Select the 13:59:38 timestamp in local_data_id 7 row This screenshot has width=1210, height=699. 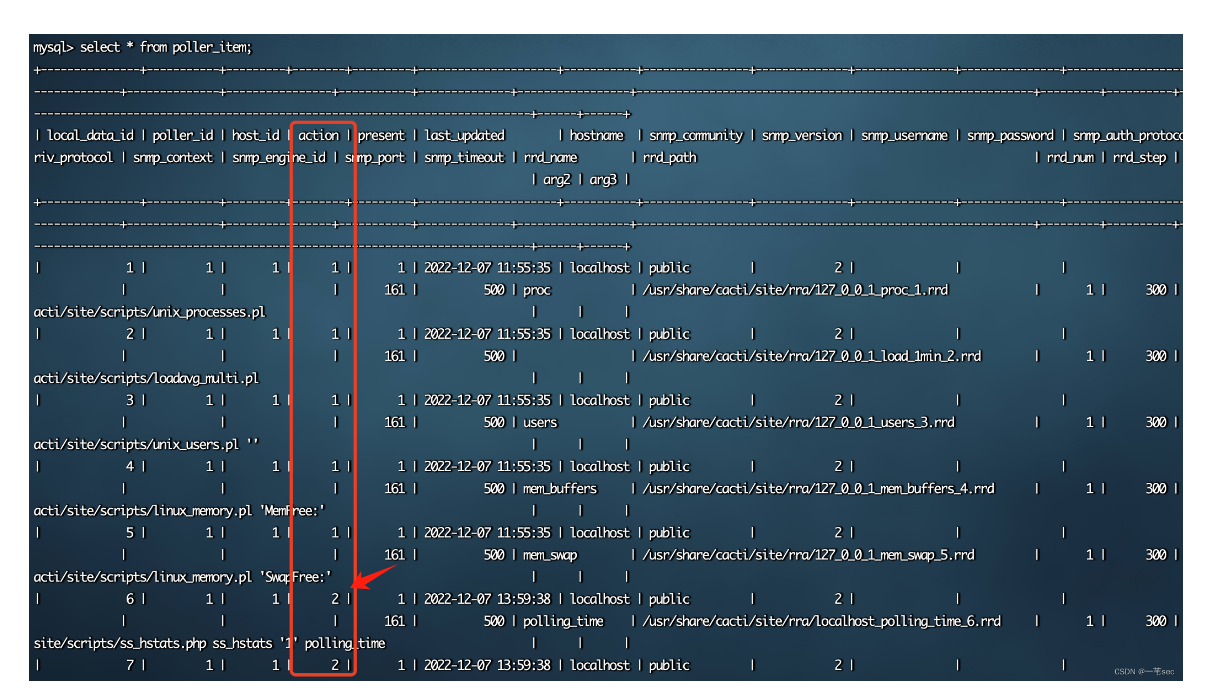click(490, 665)
